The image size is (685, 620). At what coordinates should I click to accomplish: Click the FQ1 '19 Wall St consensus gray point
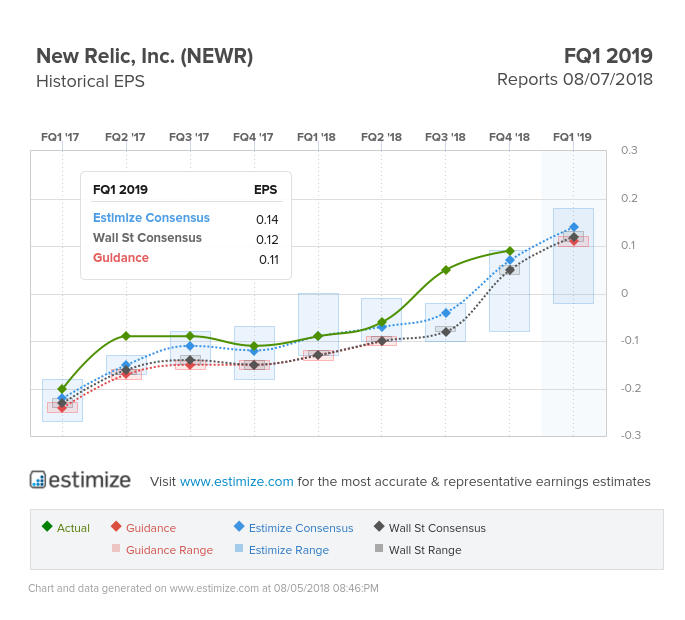click(574, 237)
